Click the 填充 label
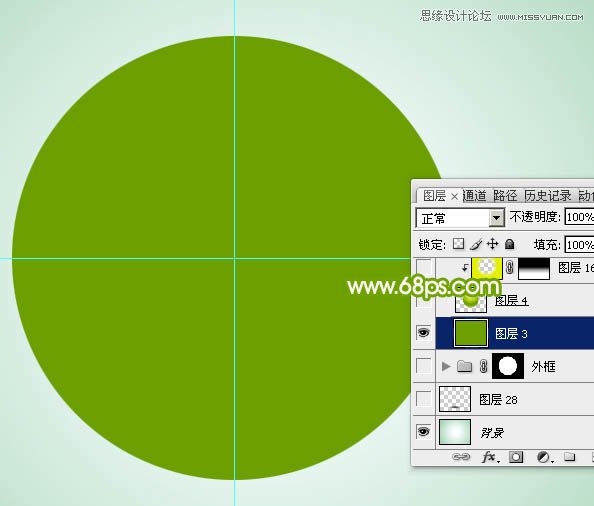The image size is (594, 506). point(547,245)
